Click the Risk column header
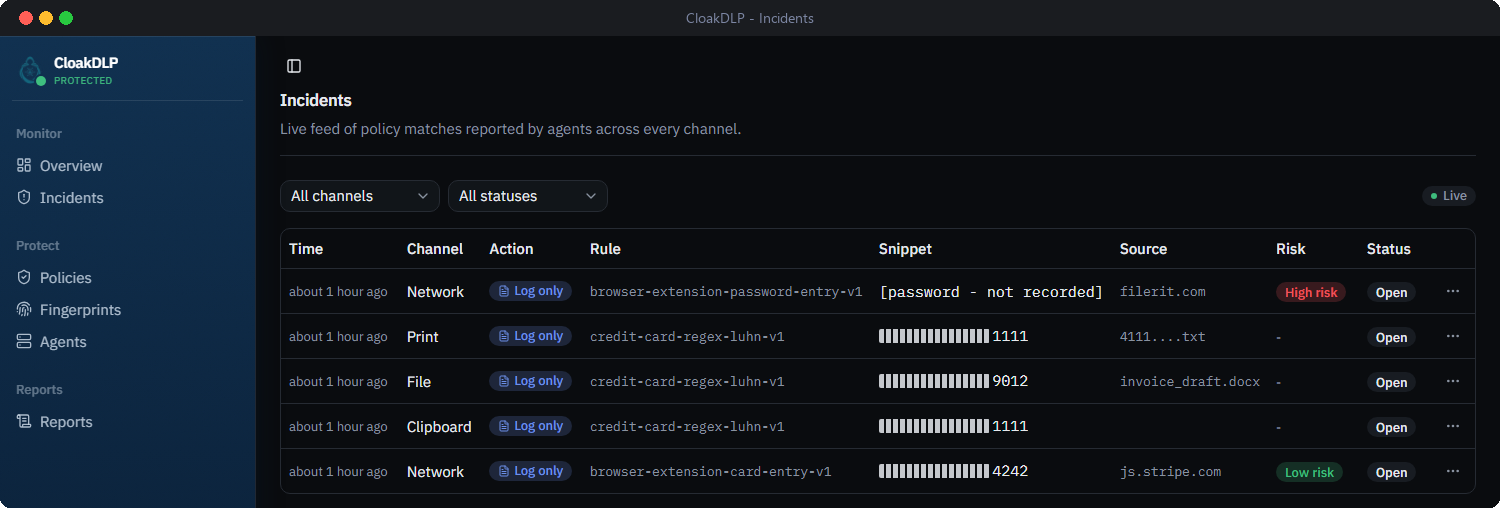Image resolution: width=1500 pixels, height=508 pixels. (1291, 249)
